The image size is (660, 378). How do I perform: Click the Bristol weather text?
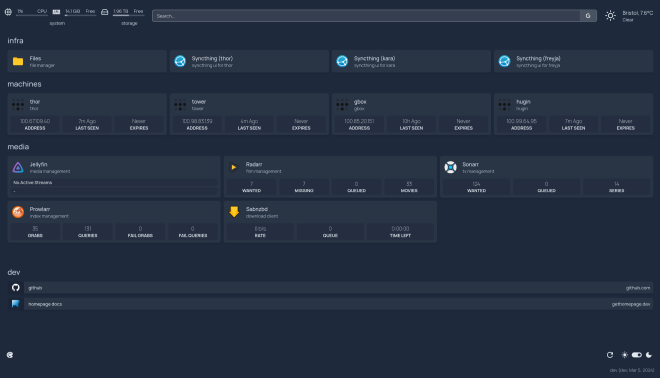coord(638,13)
